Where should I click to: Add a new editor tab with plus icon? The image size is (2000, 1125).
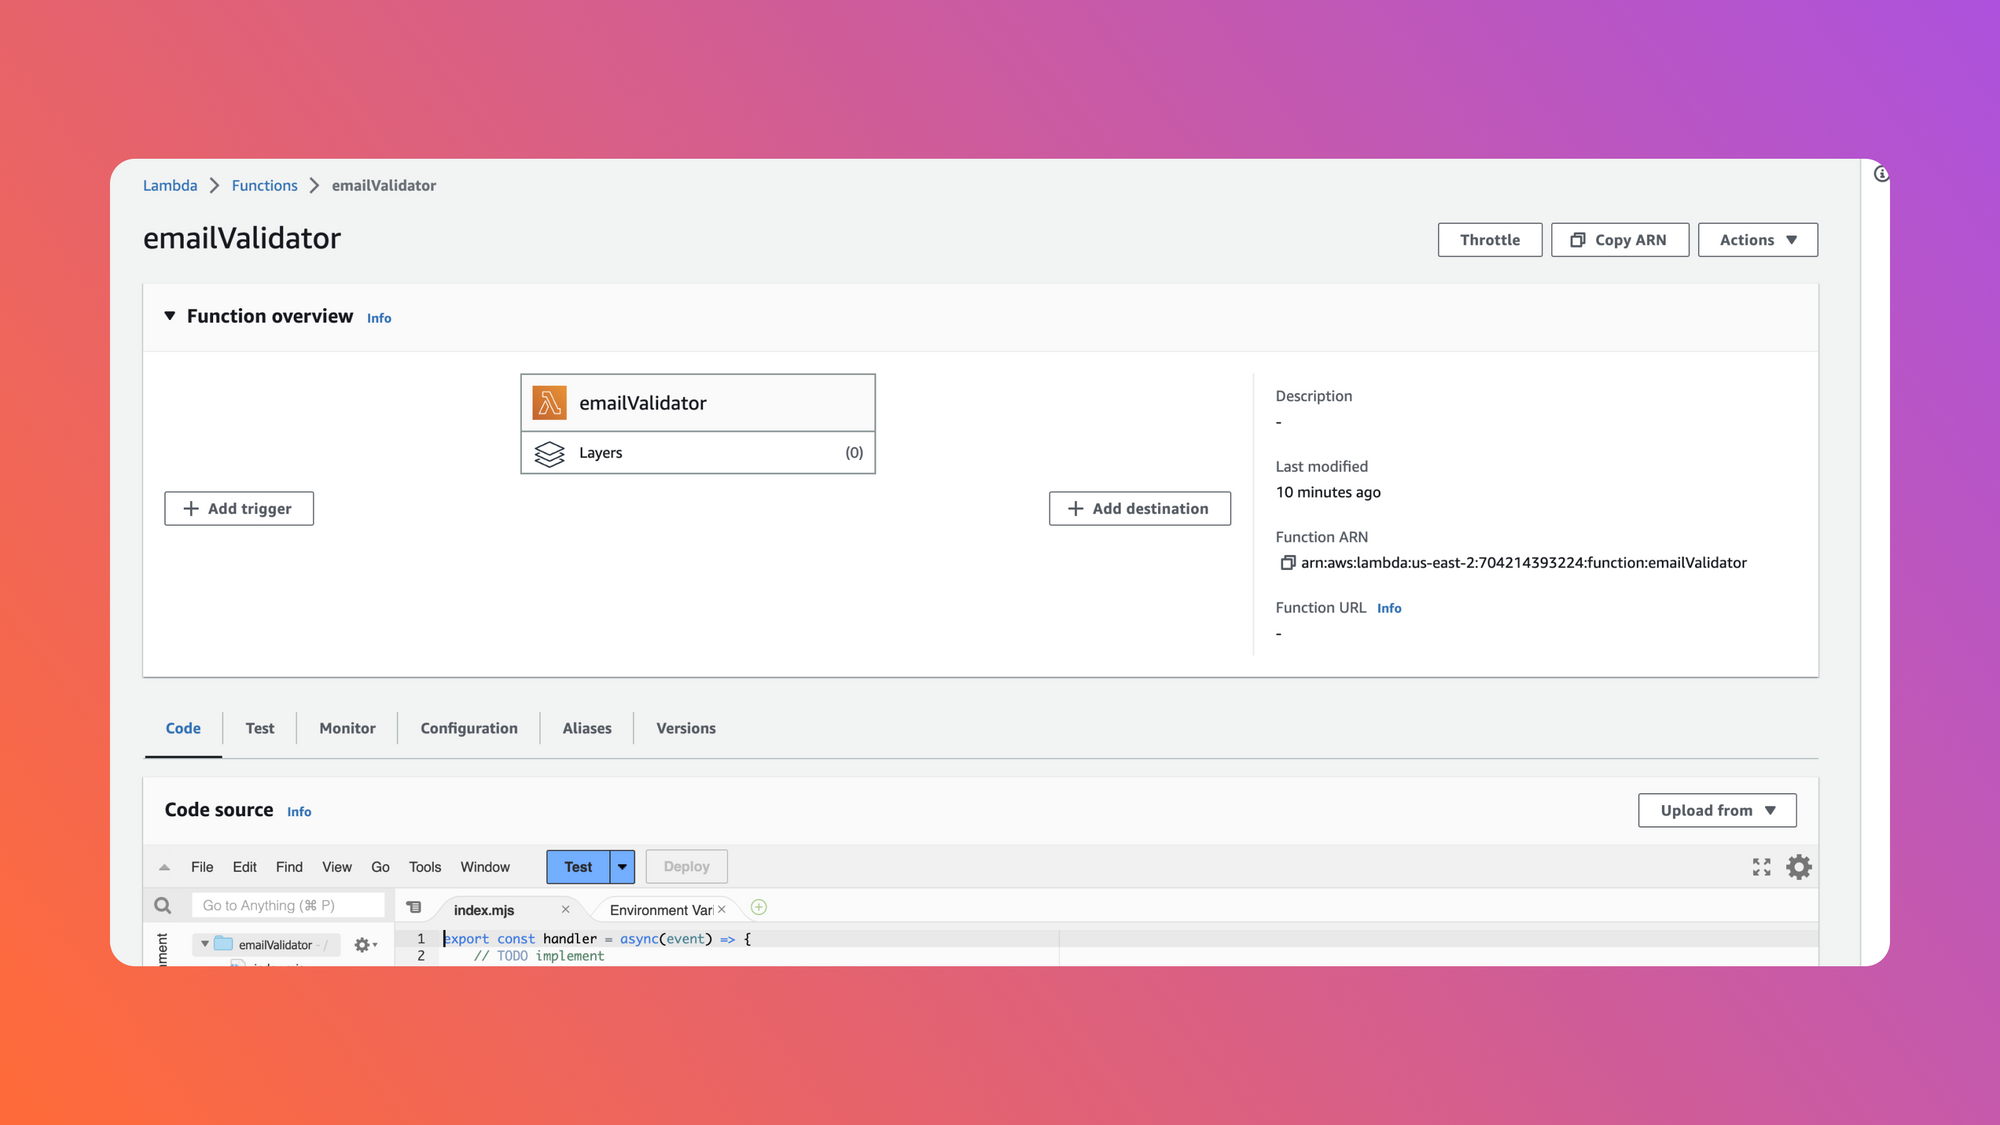[x=759, y=908]
